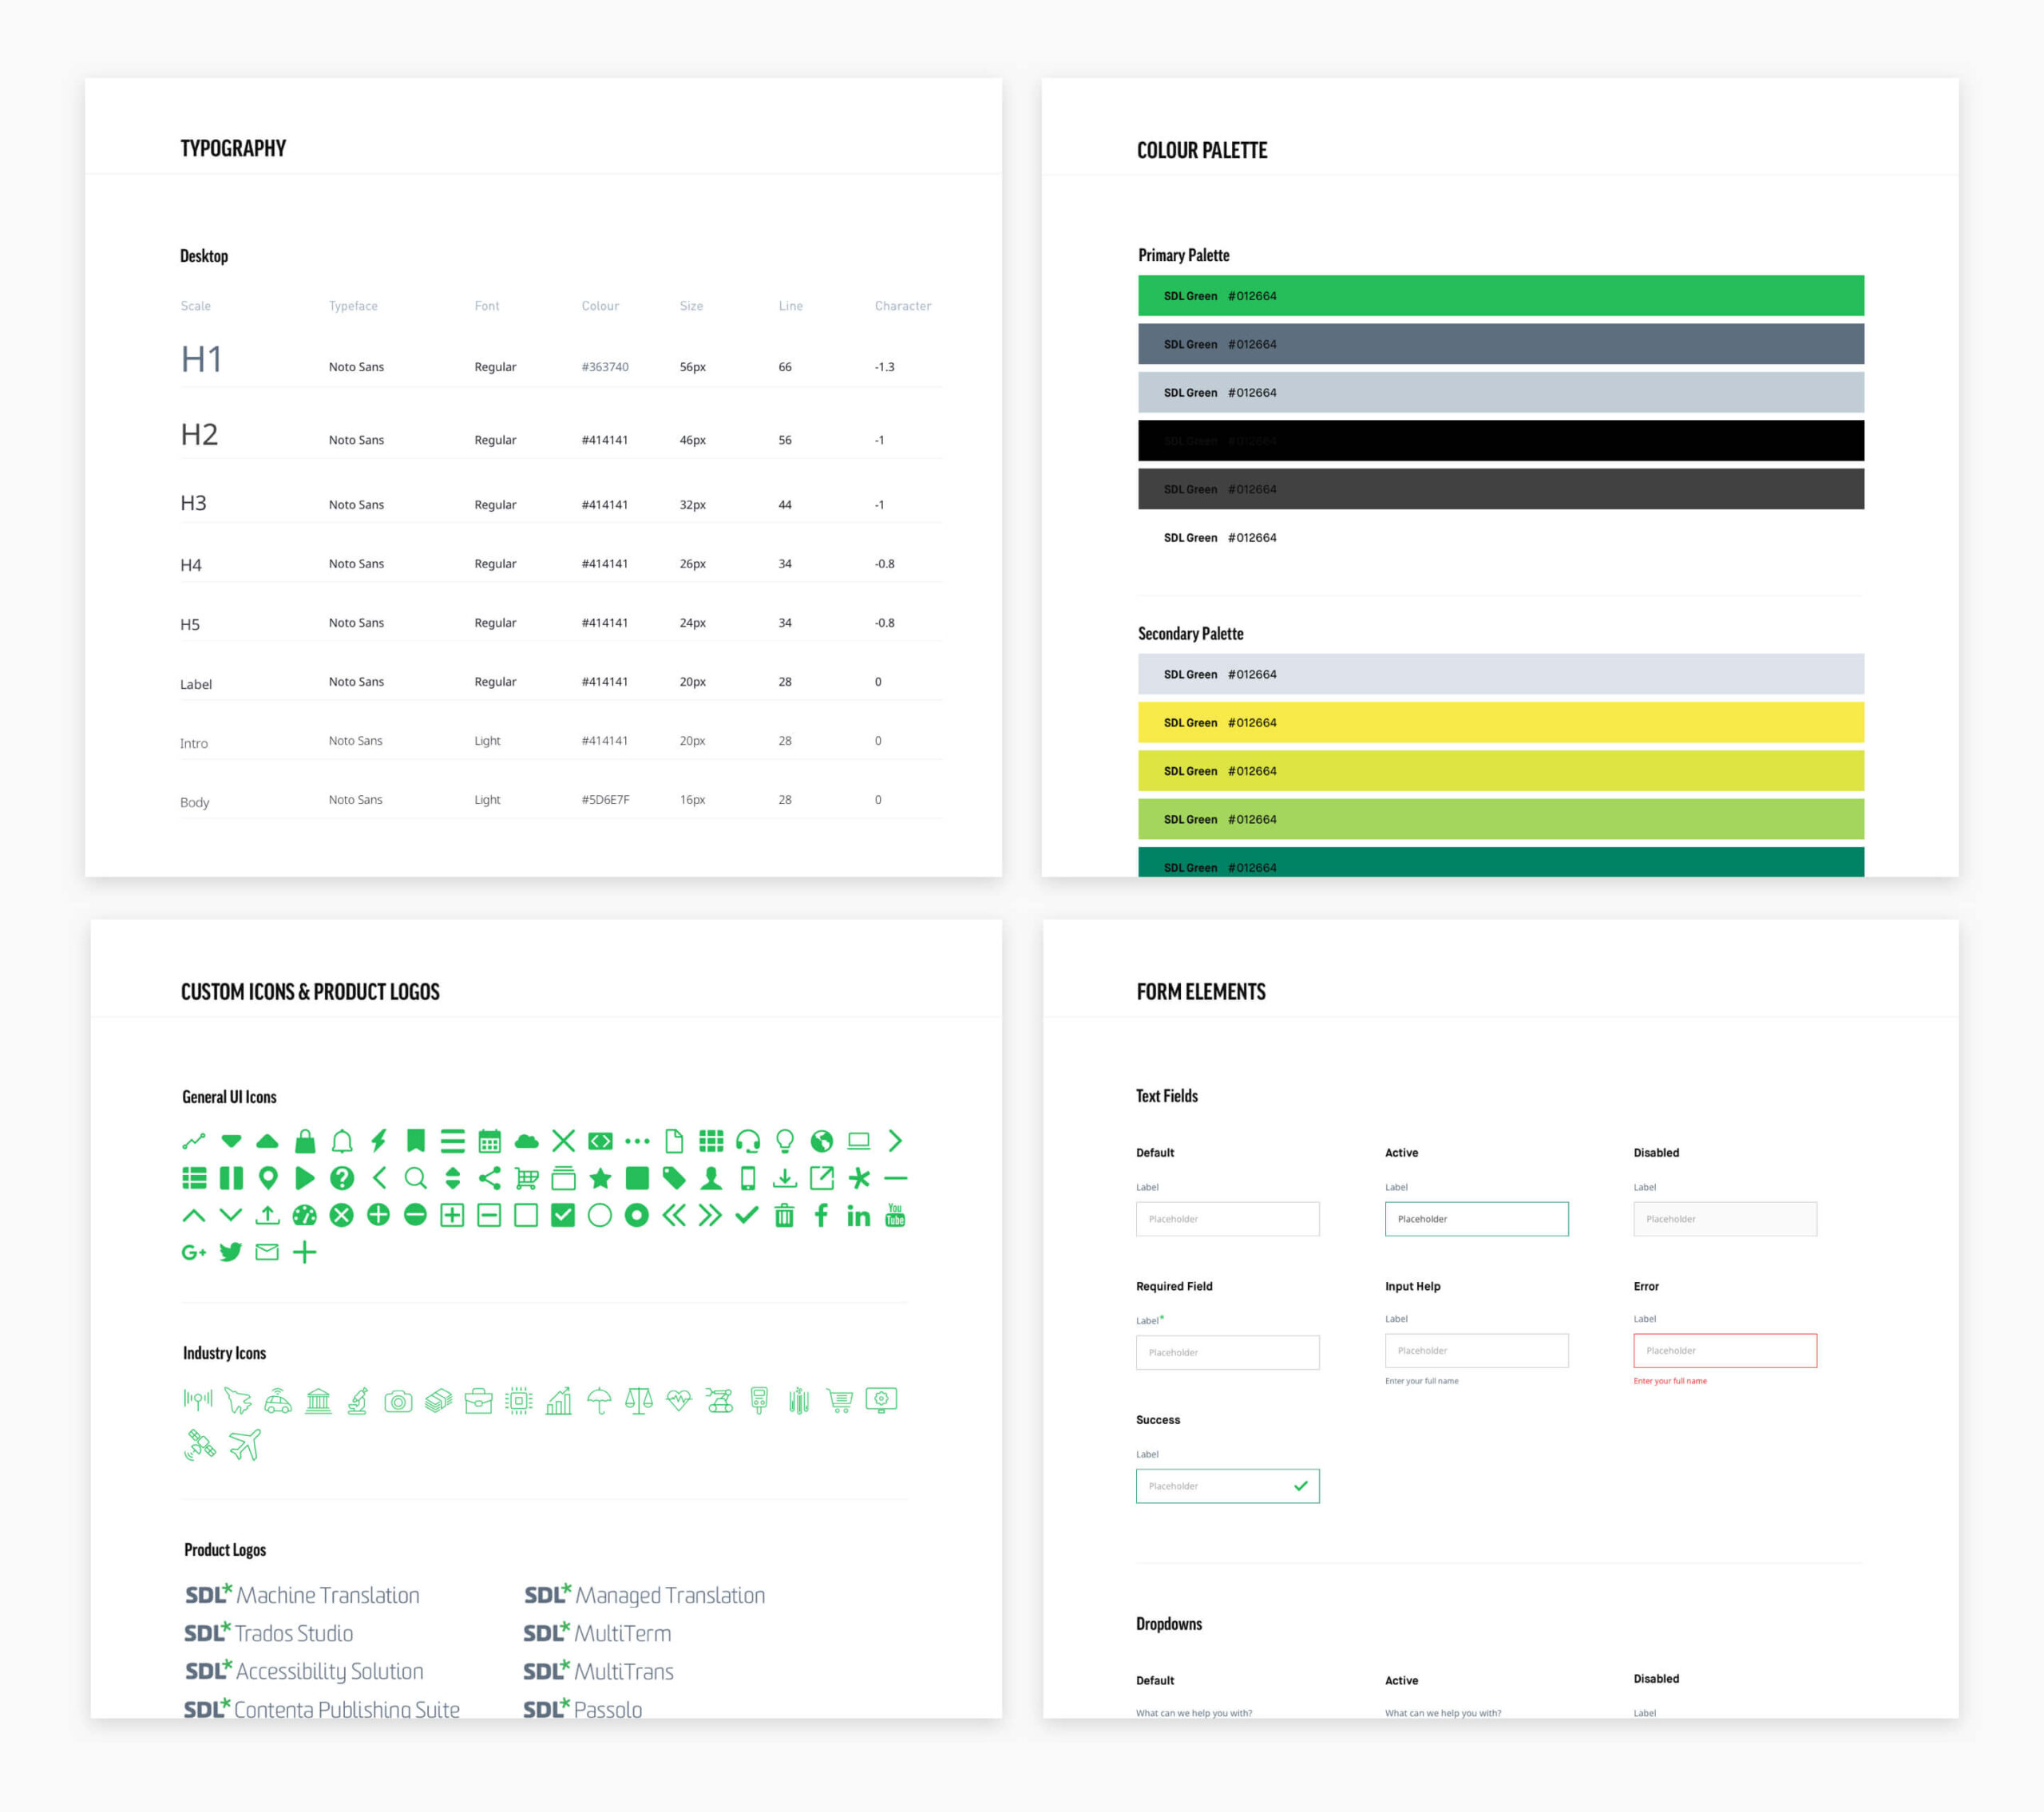Viewport: 2044px width, 1812px height.
Task: Click the price tag icon
Action: [x=674, y=1178]
